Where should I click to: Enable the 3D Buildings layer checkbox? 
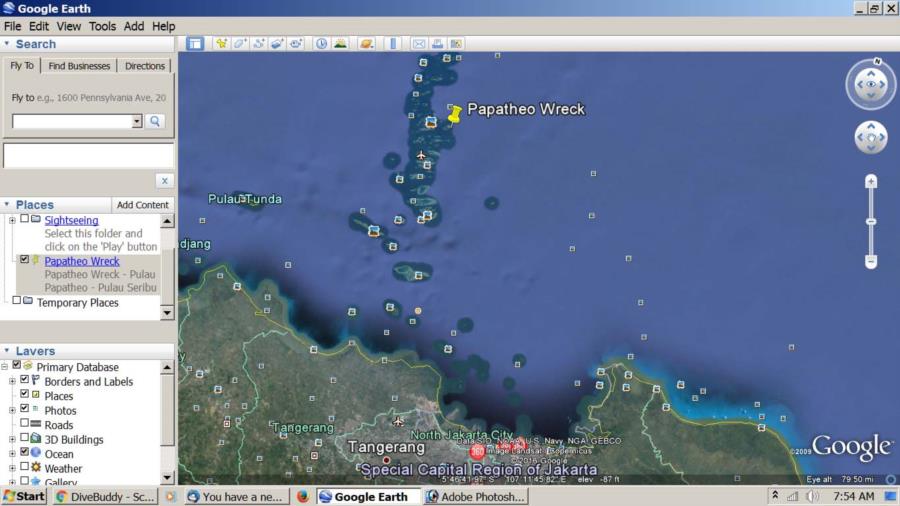(x=24, y=437)
